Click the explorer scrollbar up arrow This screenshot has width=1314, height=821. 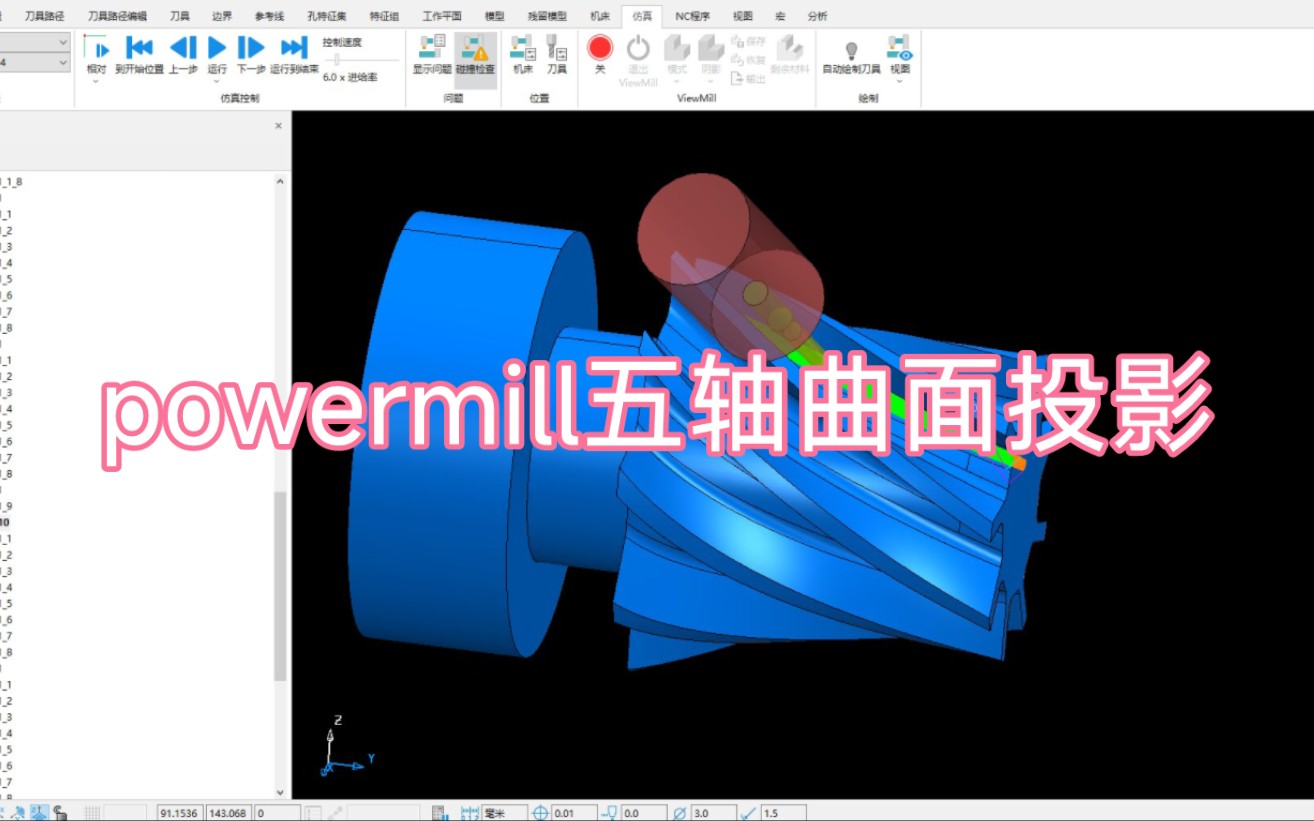pyautogui.click(x=280, y=182)
